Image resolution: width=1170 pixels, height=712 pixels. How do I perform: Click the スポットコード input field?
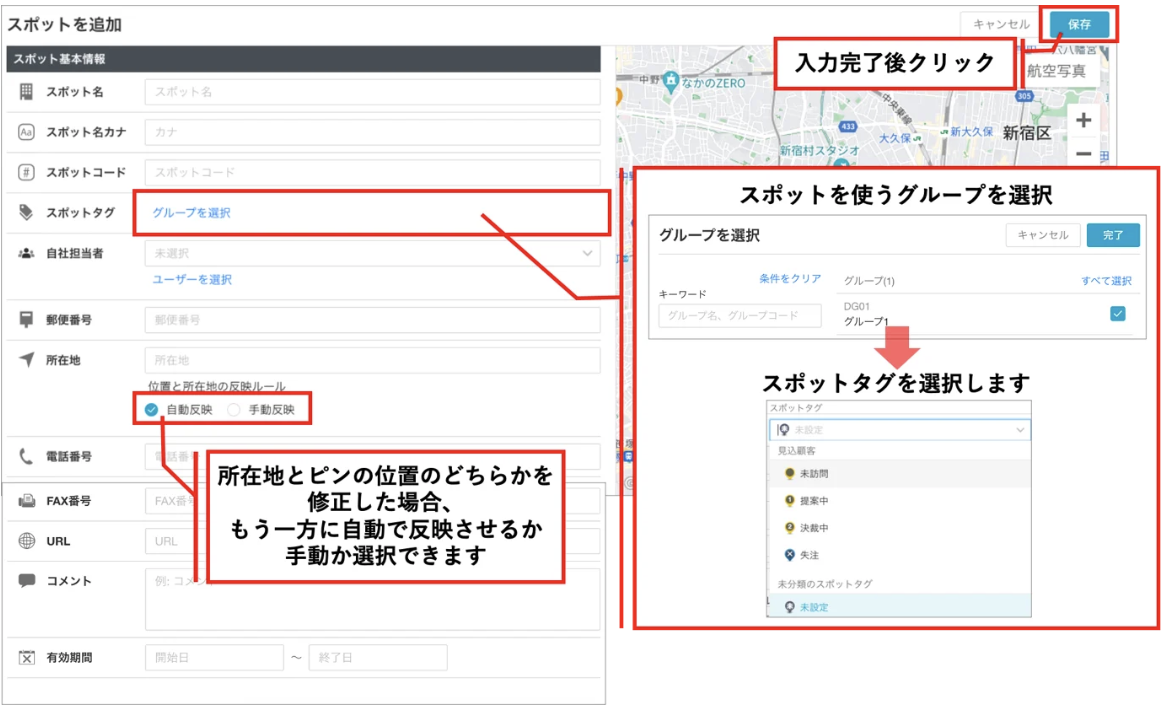[x=372, y=172]
